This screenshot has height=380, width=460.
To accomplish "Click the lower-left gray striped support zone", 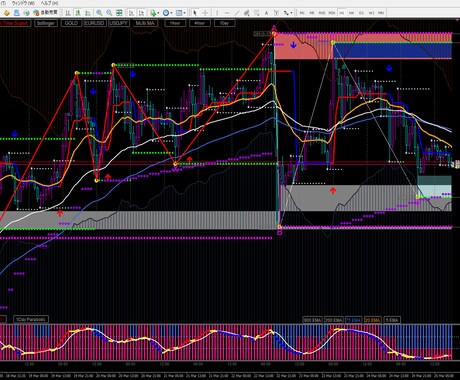I will [138, 220].
